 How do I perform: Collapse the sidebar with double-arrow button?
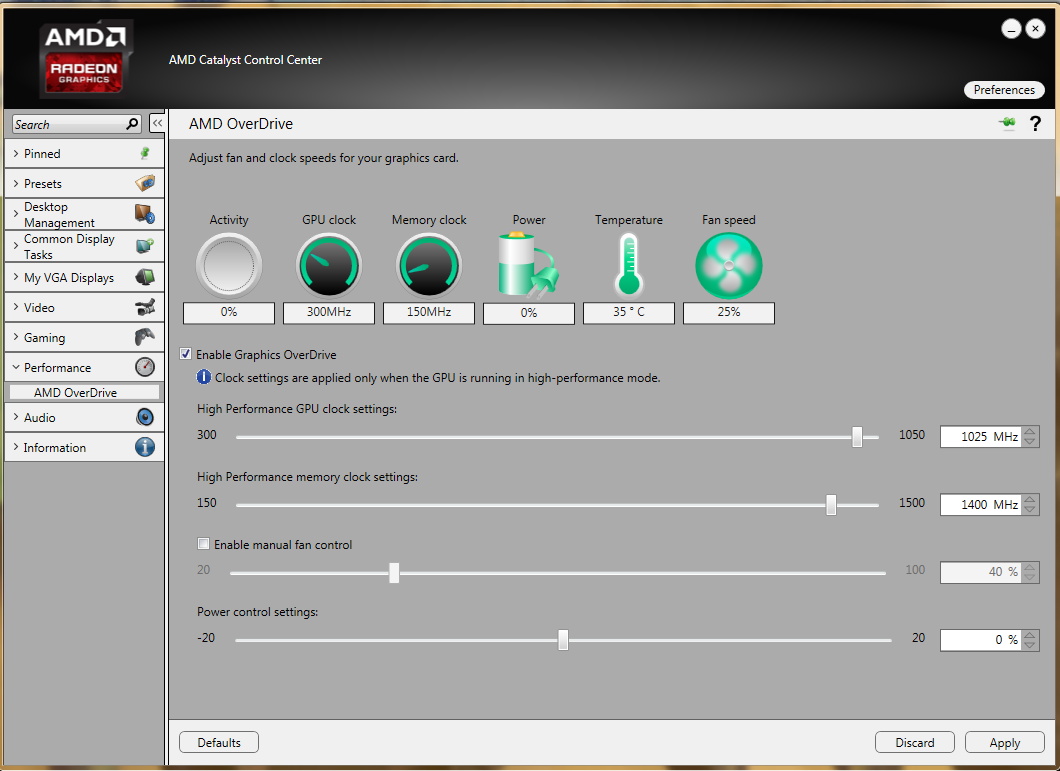pos(157,123)
